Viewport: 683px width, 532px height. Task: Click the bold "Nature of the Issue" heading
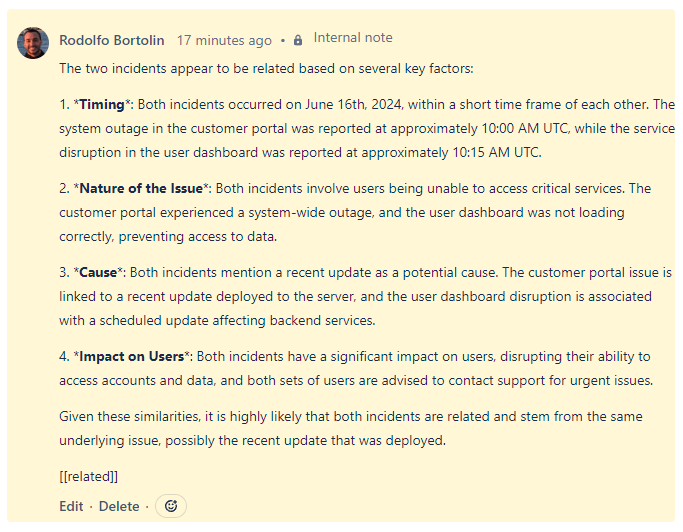pos(141,188)
